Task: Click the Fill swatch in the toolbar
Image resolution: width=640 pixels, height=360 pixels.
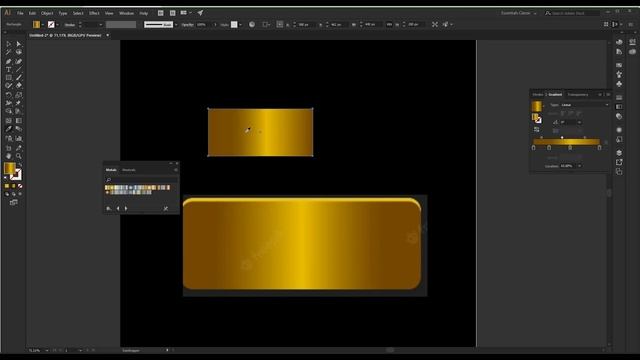Action: pyautogui.click(x=9, y=168)
